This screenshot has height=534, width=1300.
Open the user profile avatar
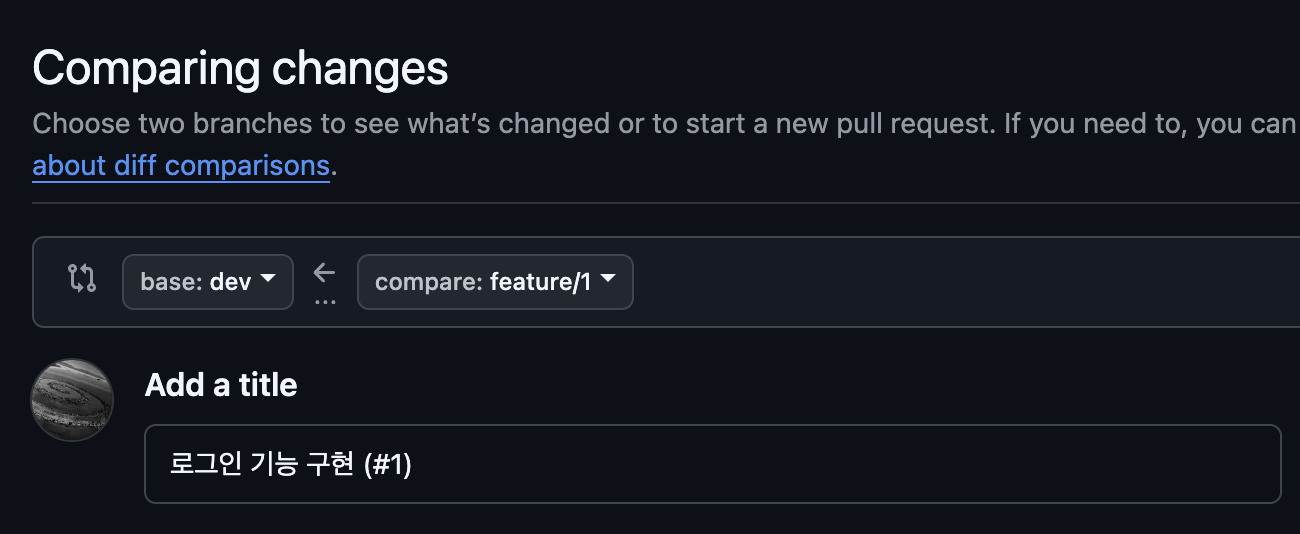[72, 400]
